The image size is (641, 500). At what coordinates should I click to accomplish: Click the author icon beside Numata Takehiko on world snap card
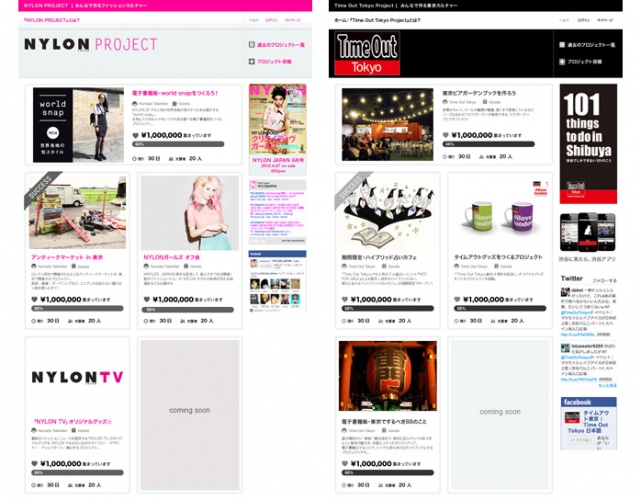pos(135,104)
